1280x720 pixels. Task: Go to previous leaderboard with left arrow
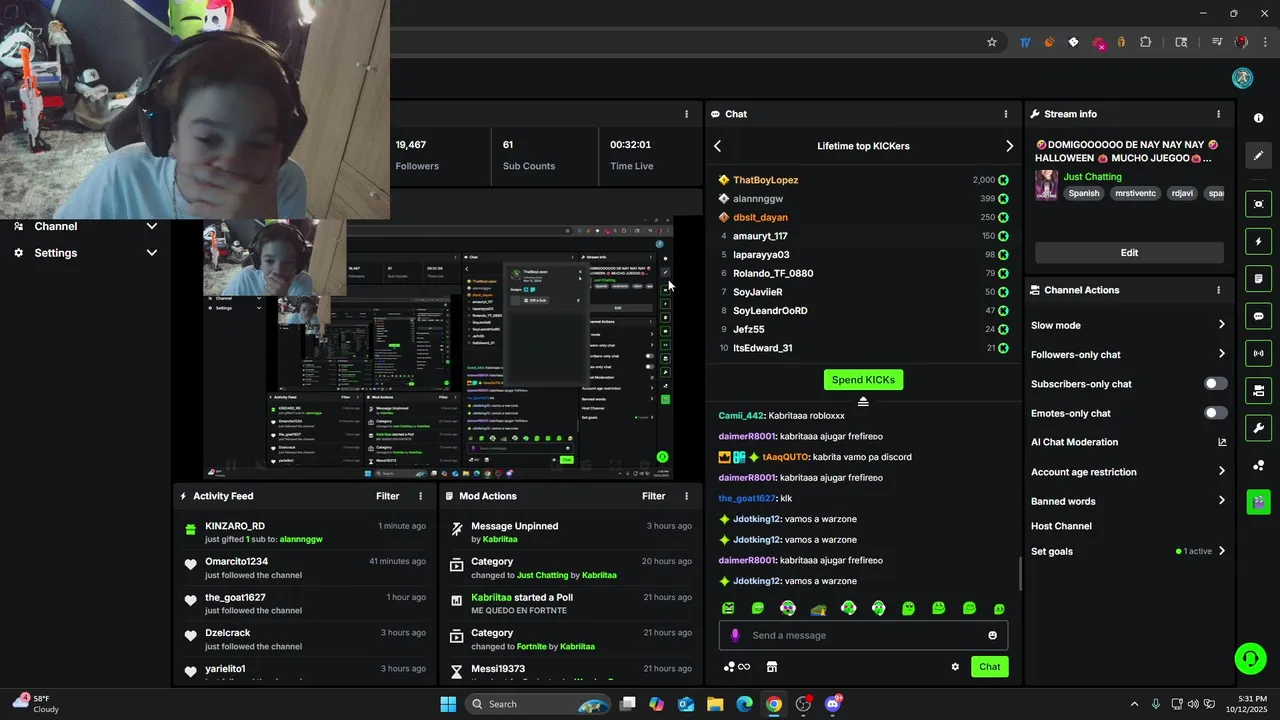[717, 146]
